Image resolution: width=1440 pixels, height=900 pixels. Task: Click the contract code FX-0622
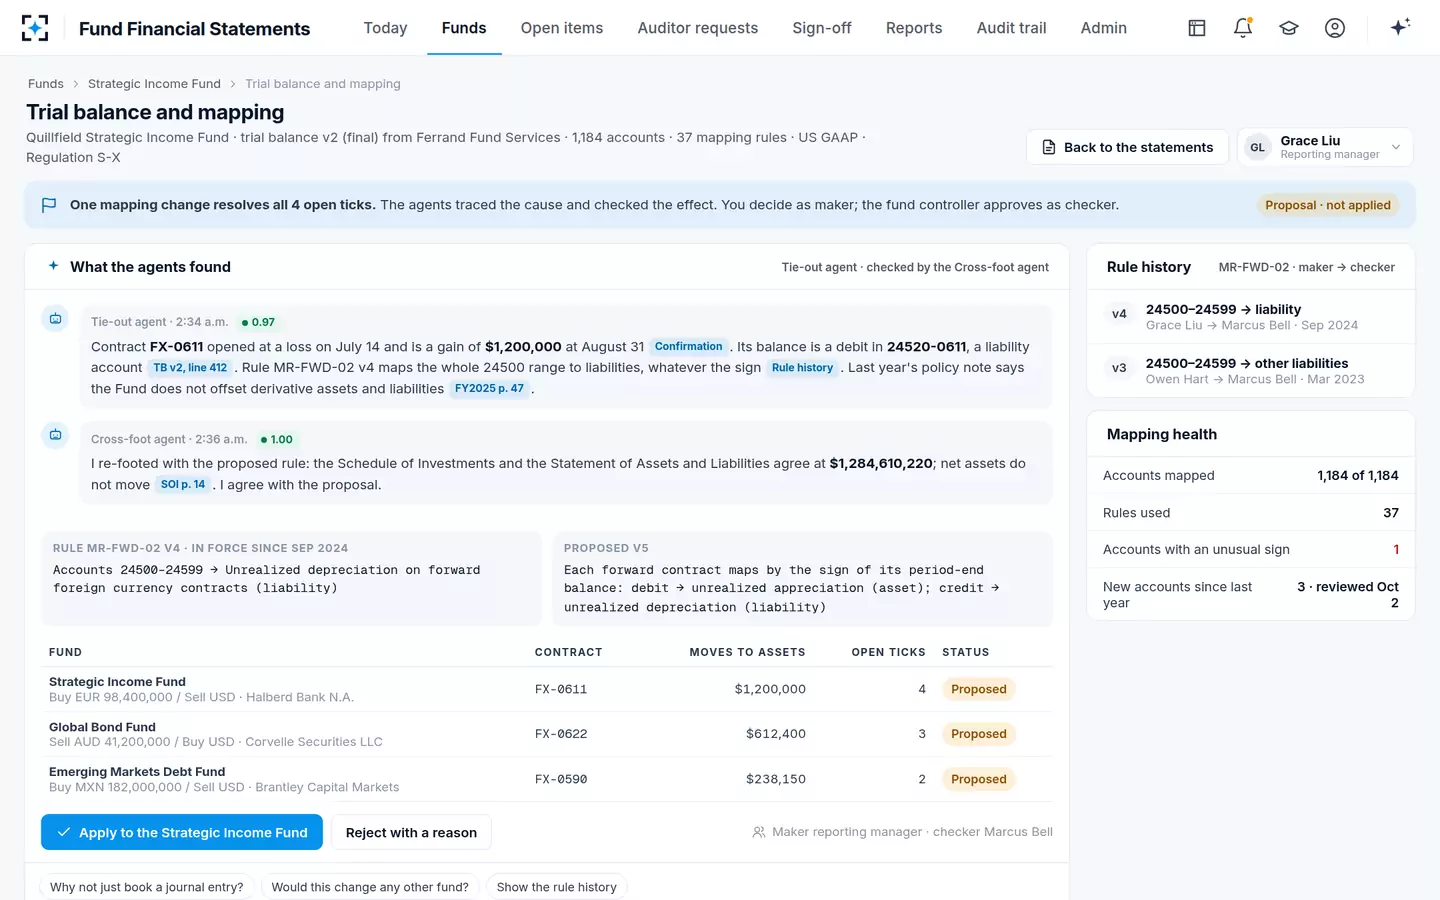(x=561, y=734)
